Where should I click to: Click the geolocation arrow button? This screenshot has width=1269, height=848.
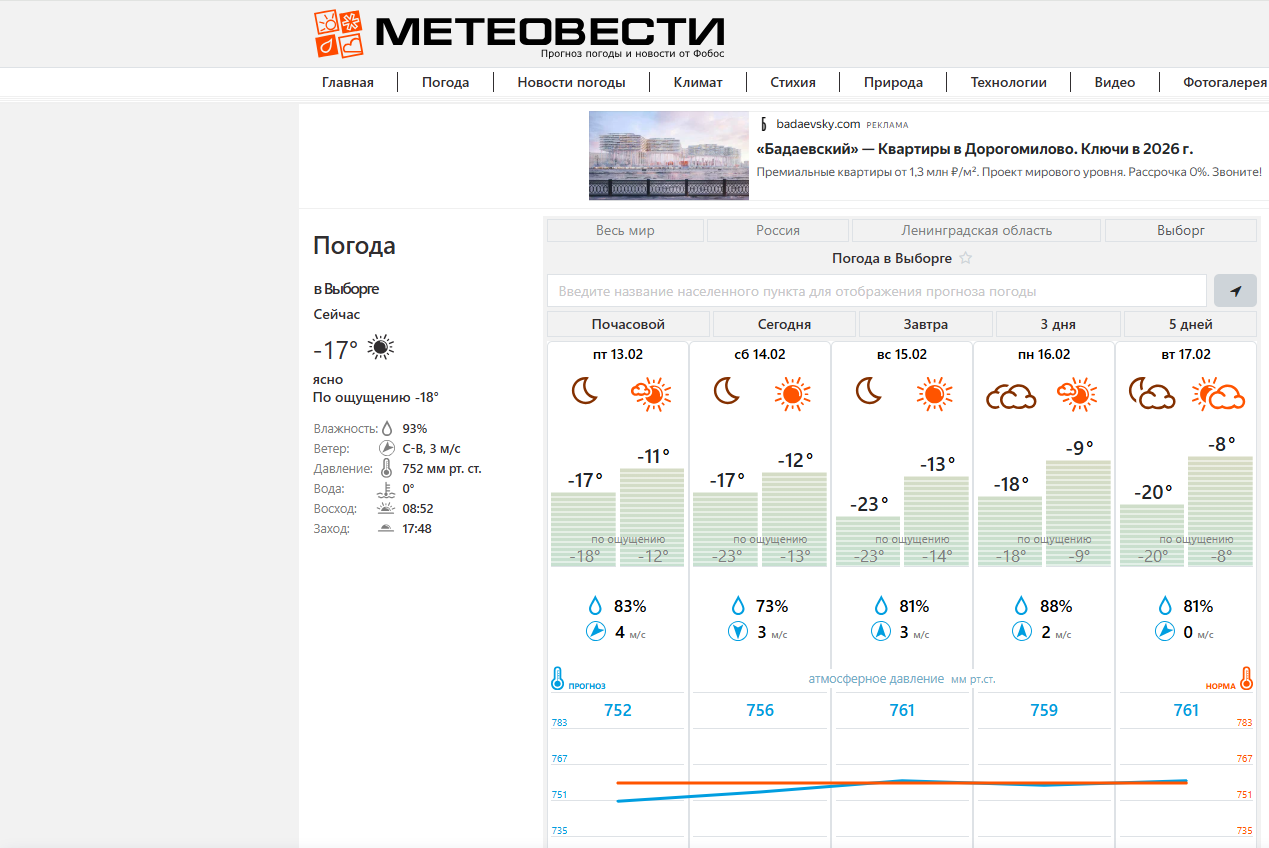click(1235, 291)
